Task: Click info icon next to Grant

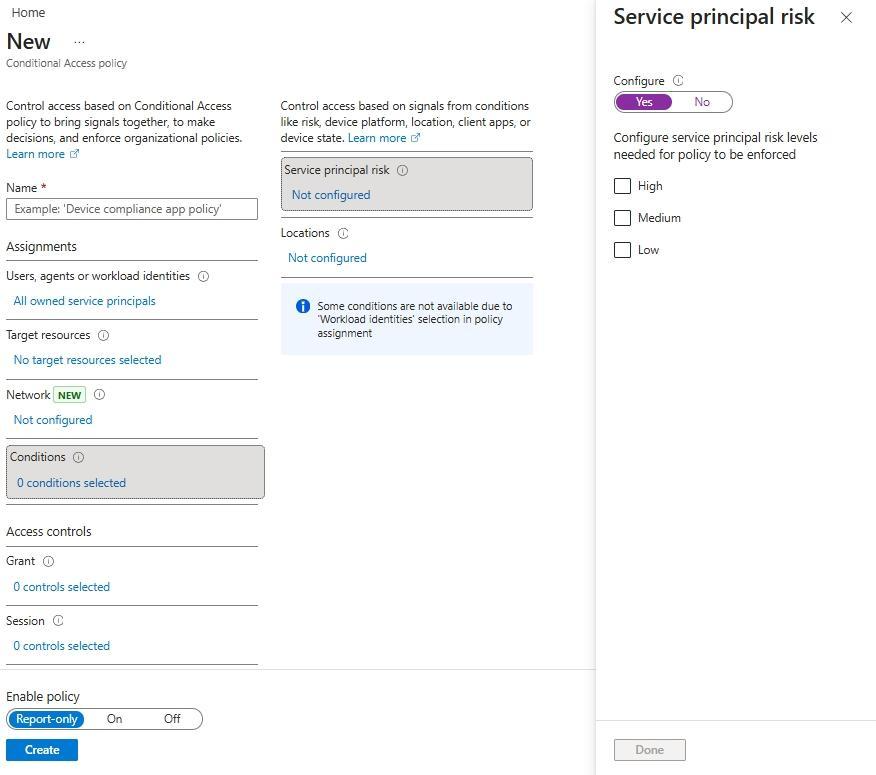Action: point(48,561)
